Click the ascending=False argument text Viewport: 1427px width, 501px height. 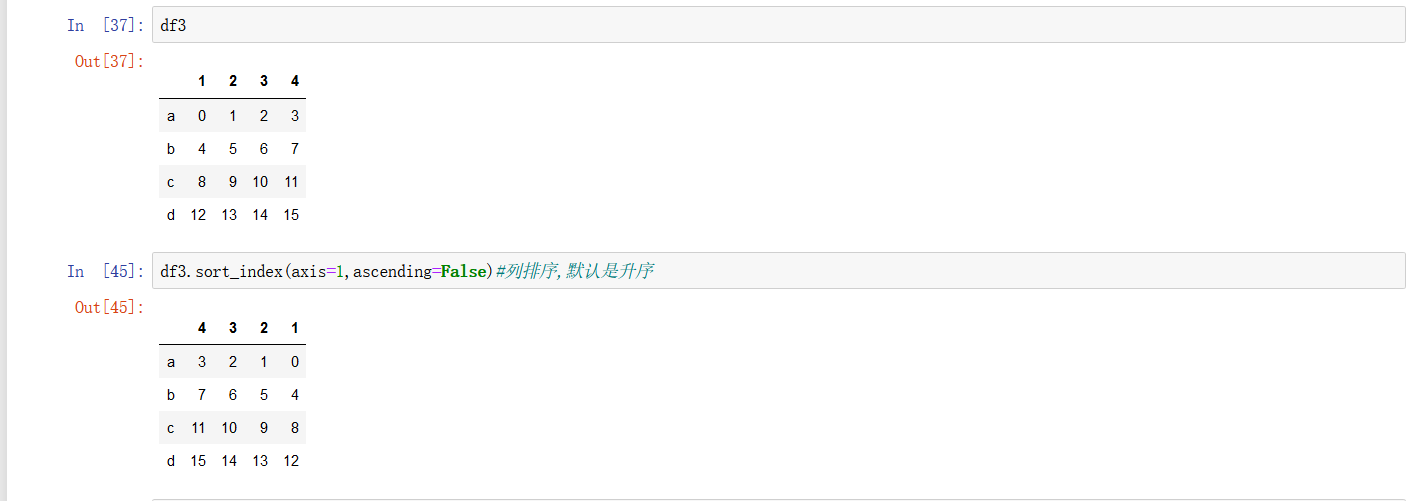tap(420, 271)
